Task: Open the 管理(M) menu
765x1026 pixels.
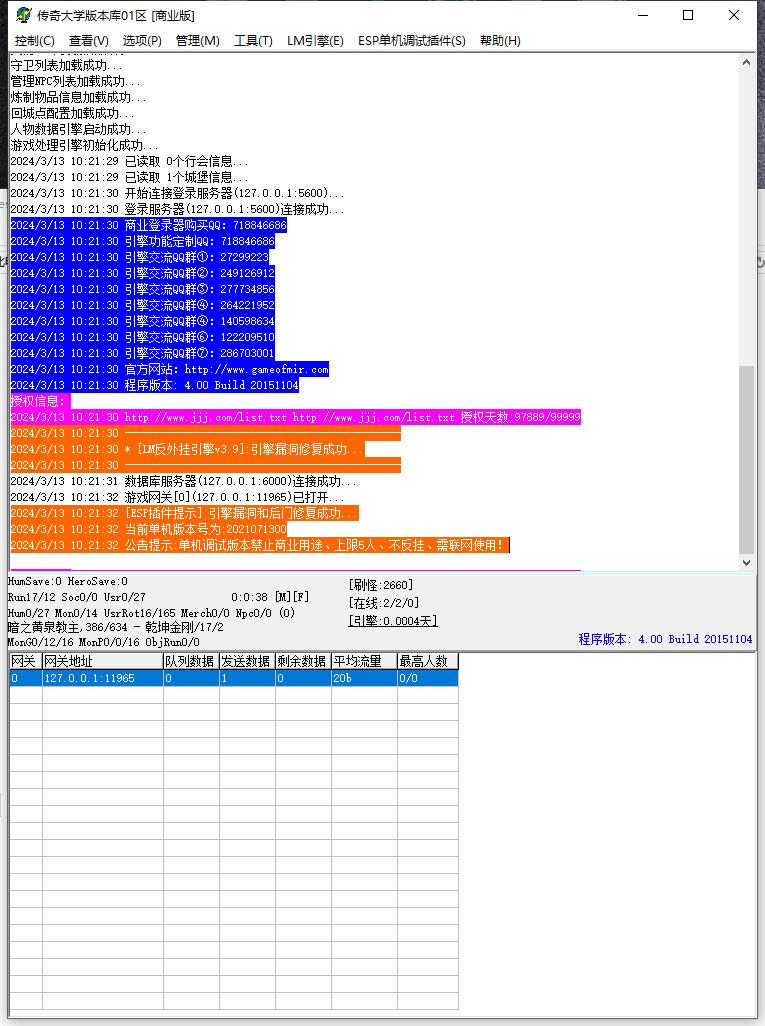Action: [x=198, y=41]
